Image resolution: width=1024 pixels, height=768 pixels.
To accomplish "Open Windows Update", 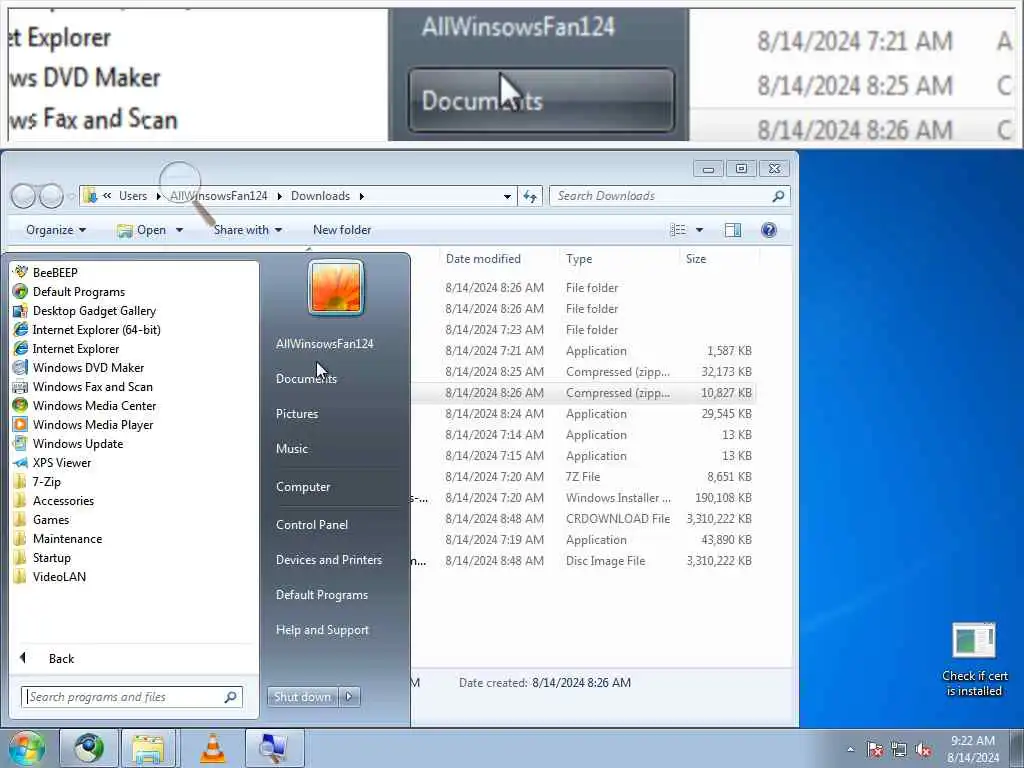I will [78, 443].
